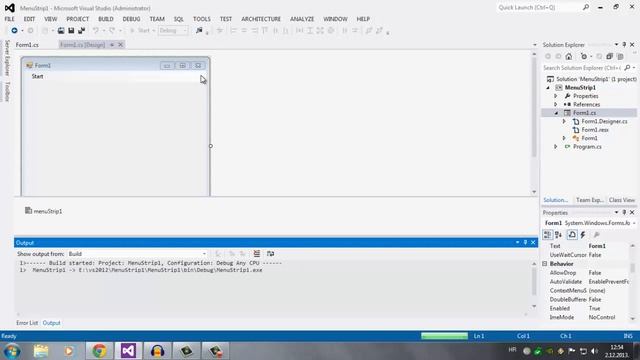Open the Server Explorer side tab
This screenshot has height=360, width=640.
[7, 58]
